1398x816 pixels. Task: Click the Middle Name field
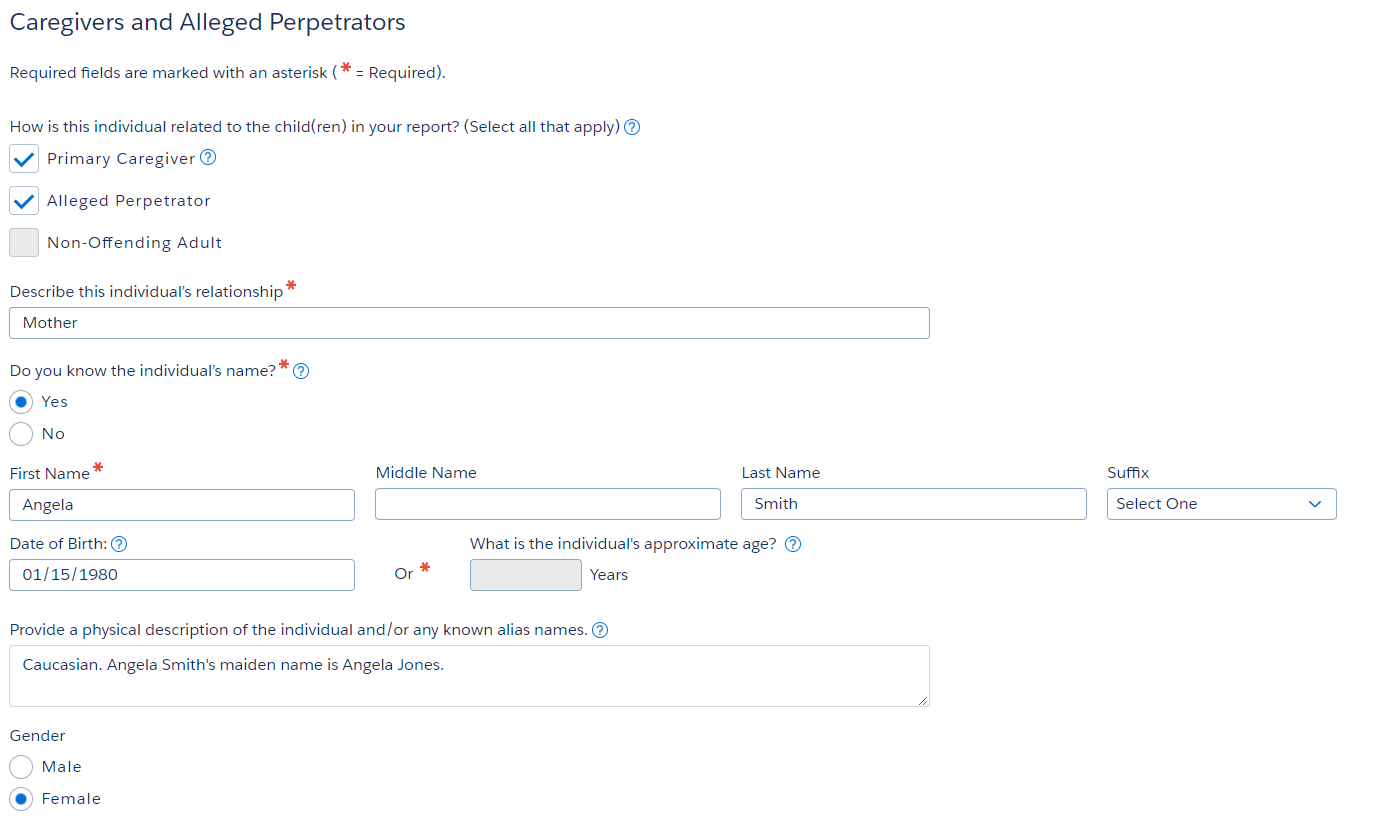coord(547,505)
